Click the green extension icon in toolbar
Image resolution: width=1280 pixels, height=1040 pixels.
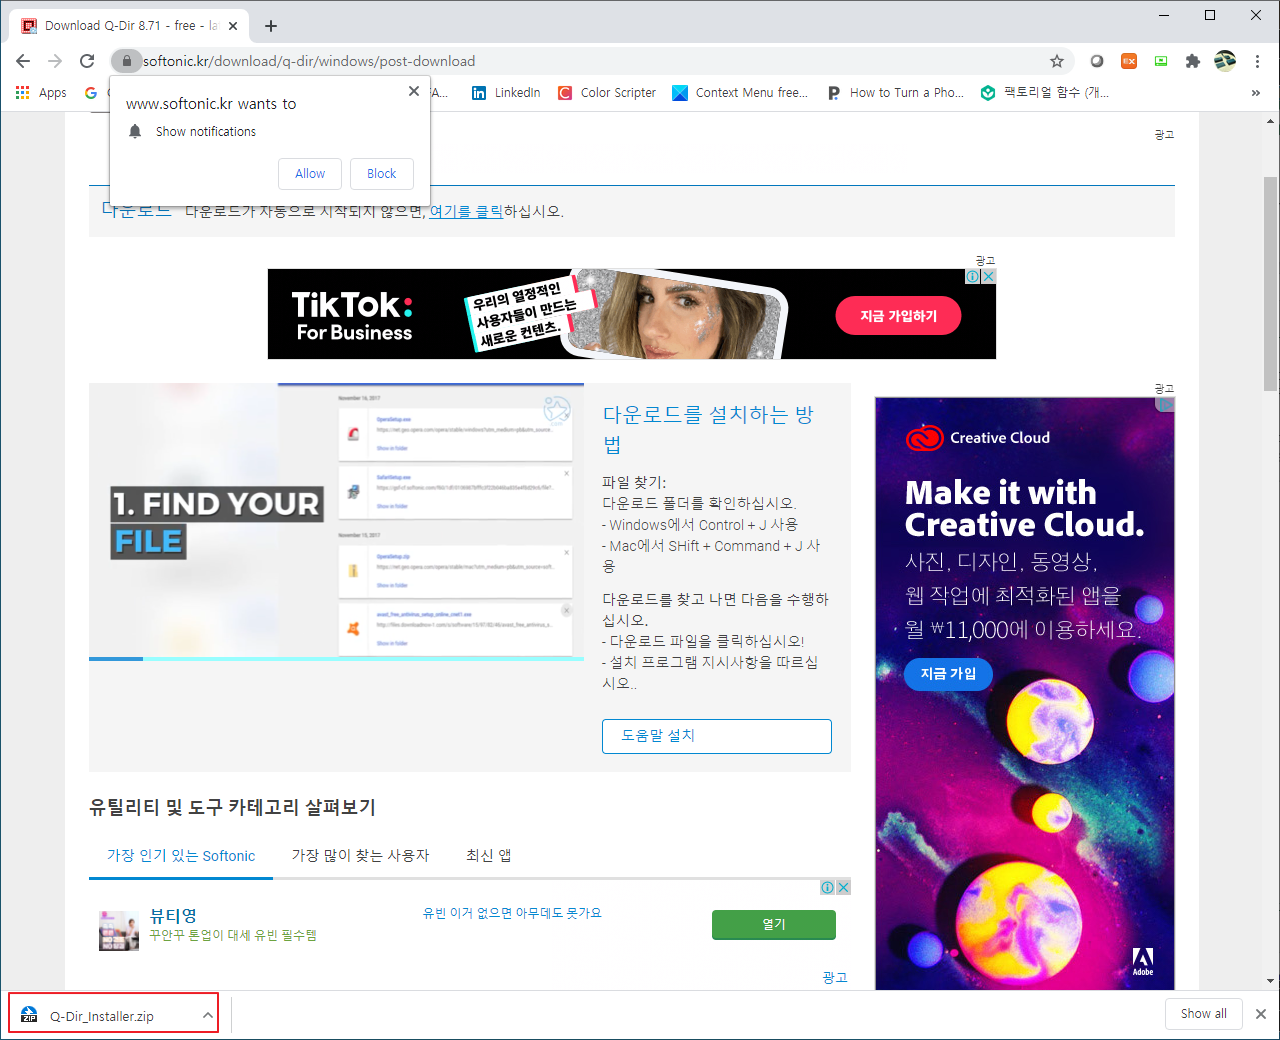click(1161, 61)
